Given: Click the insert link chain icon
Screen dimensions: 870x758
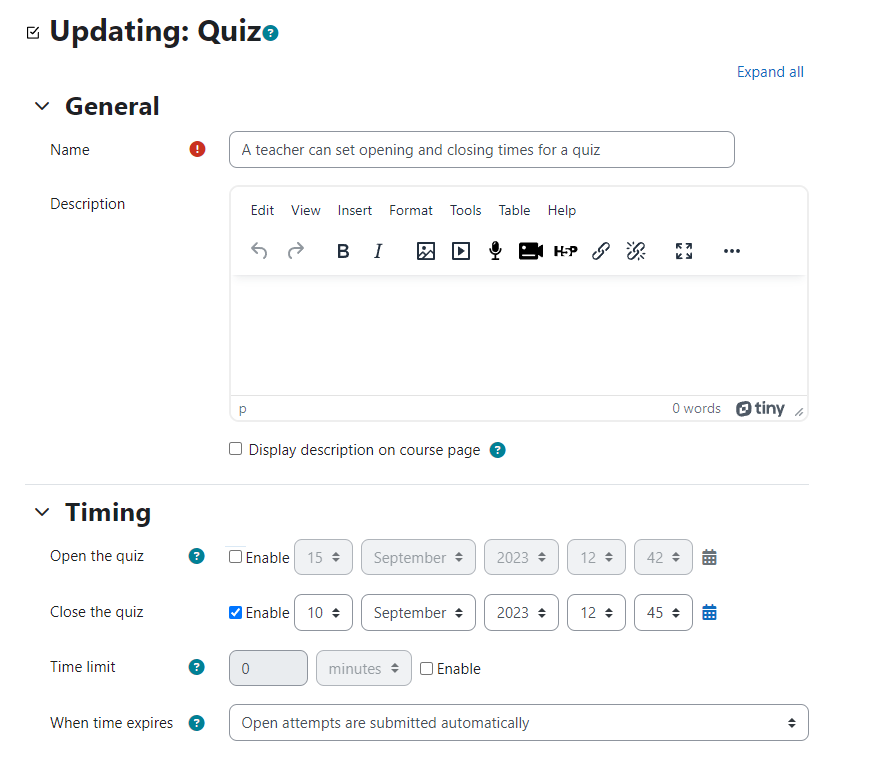Looking at the screenshot, I should click(x=601, y=251).
